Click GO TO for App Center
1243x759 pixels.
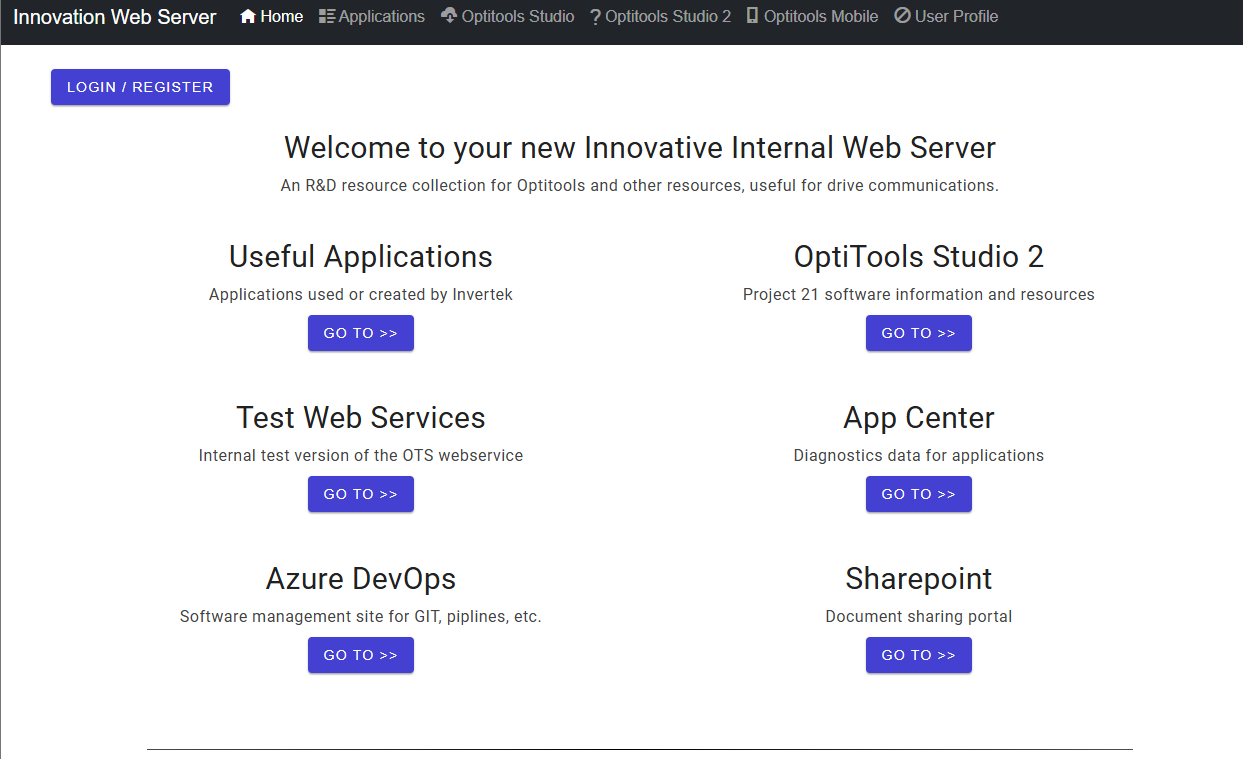click(x=918, y=494)
